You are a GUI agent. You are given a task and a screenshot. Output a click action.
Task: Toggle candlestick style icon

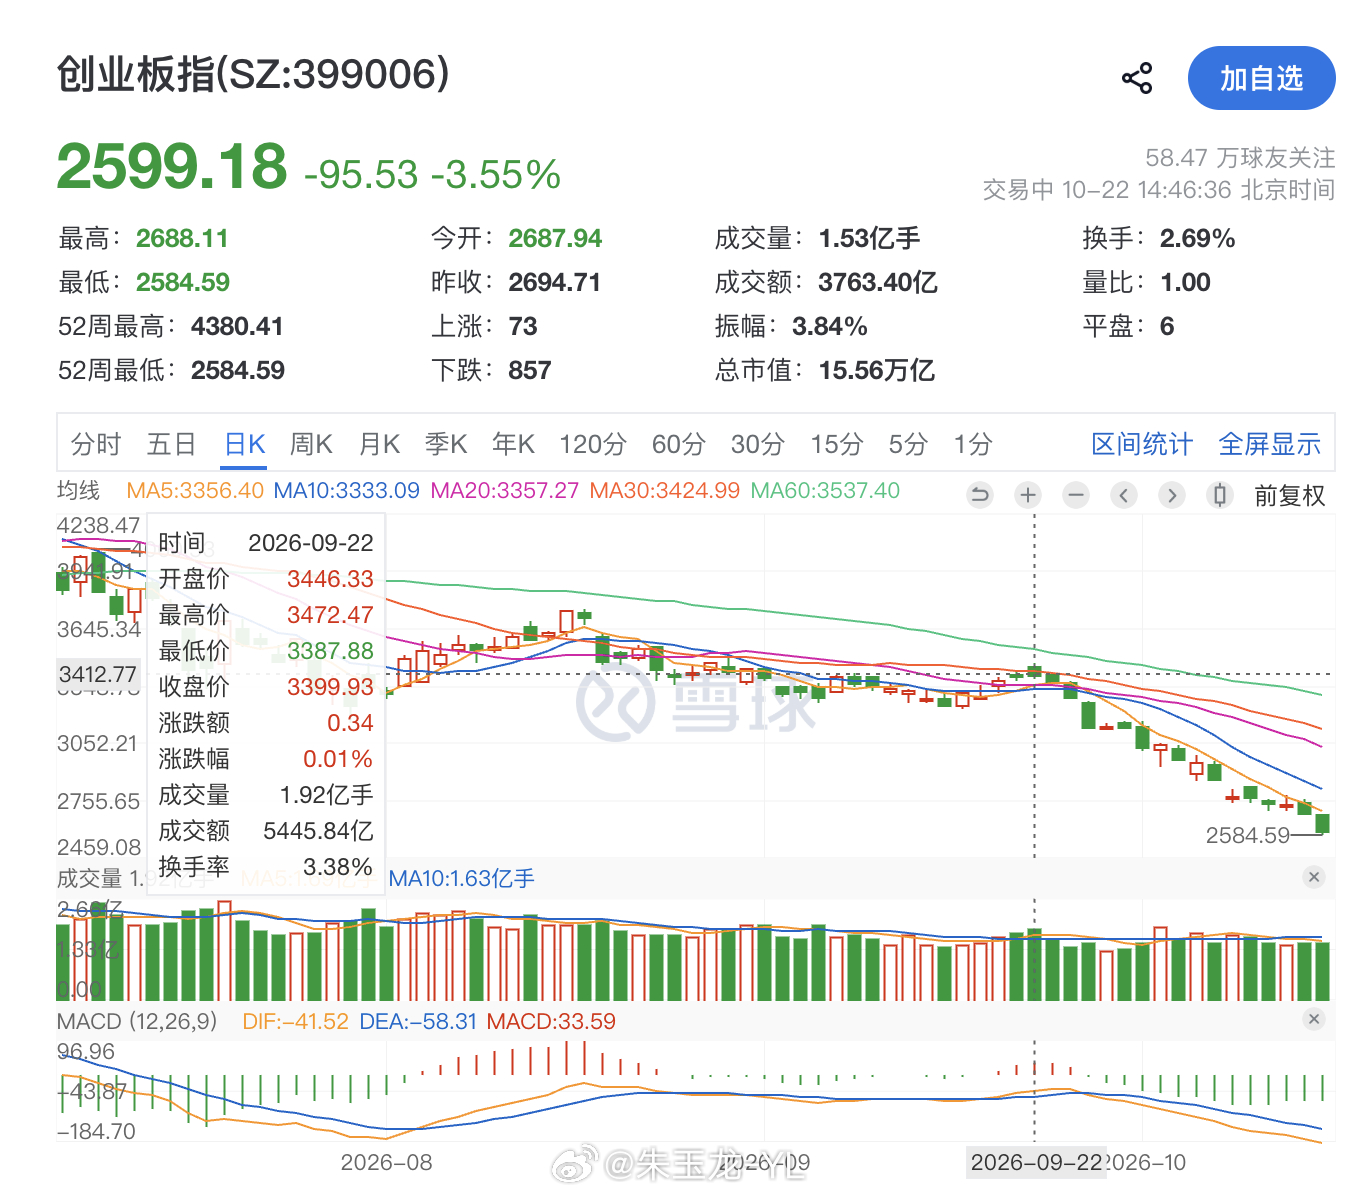pos(1220,494)
